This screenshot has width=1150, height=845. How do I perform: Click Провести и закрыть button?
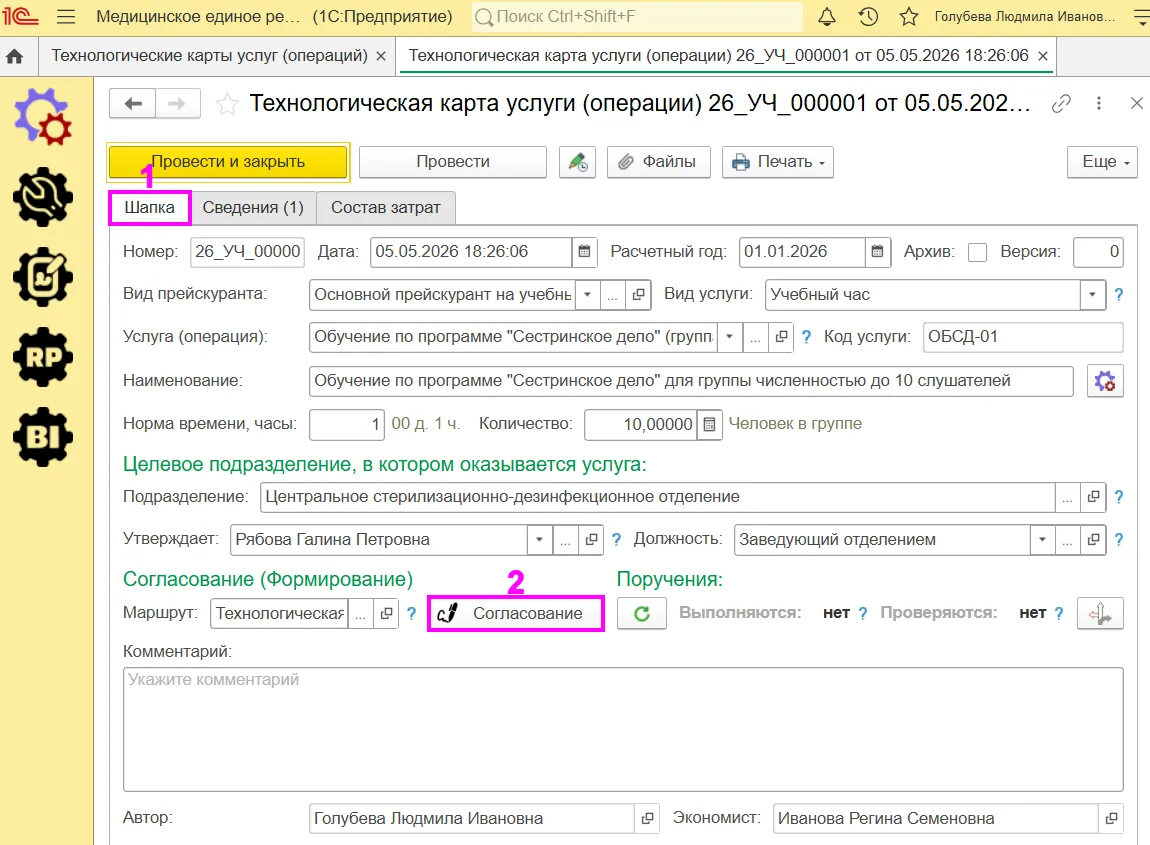click(228, 162)
